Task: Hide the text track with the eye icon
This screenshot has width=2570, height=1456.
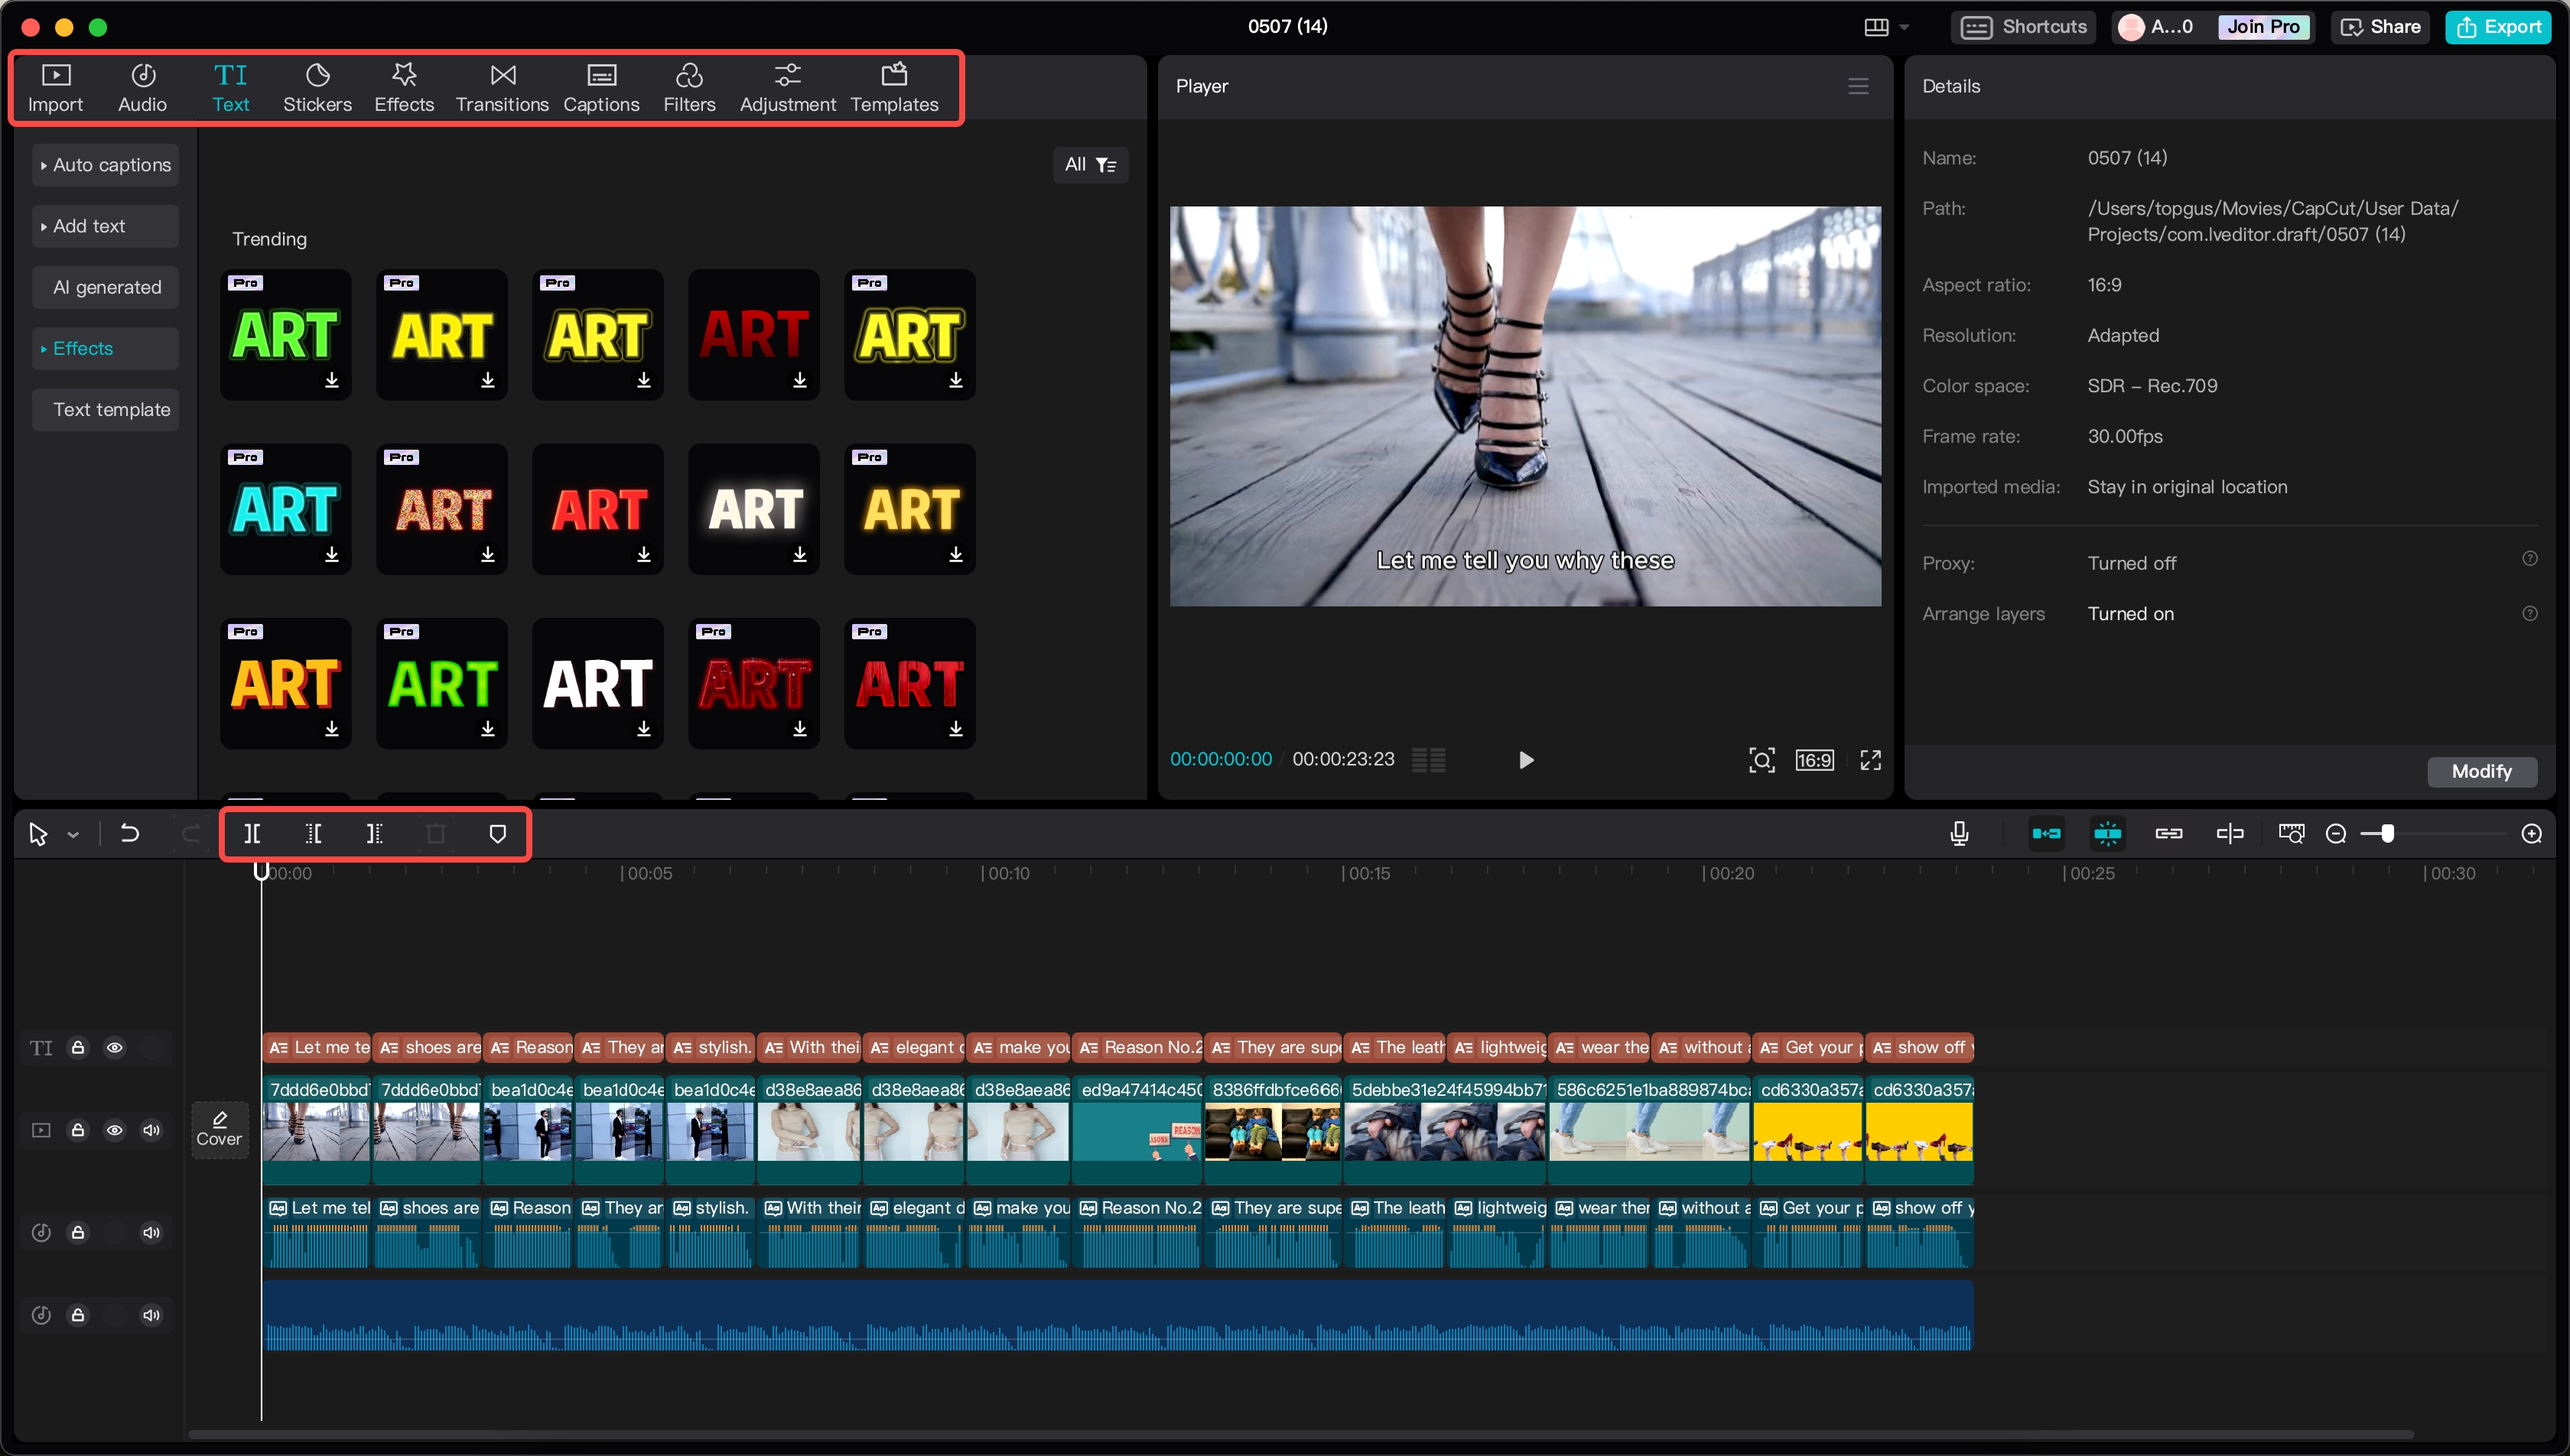Action: pos(115,1047)
